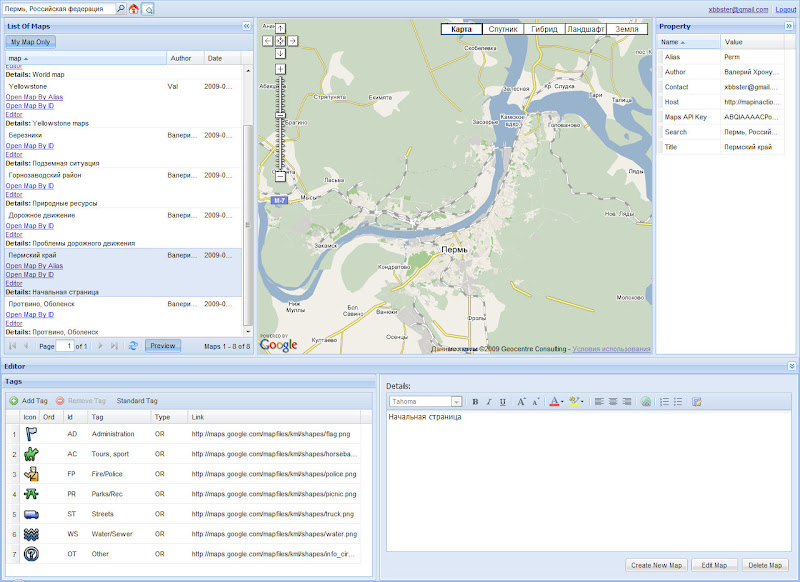Sort by the map column header
The image size is (800, 582).
tap(86, 58)
